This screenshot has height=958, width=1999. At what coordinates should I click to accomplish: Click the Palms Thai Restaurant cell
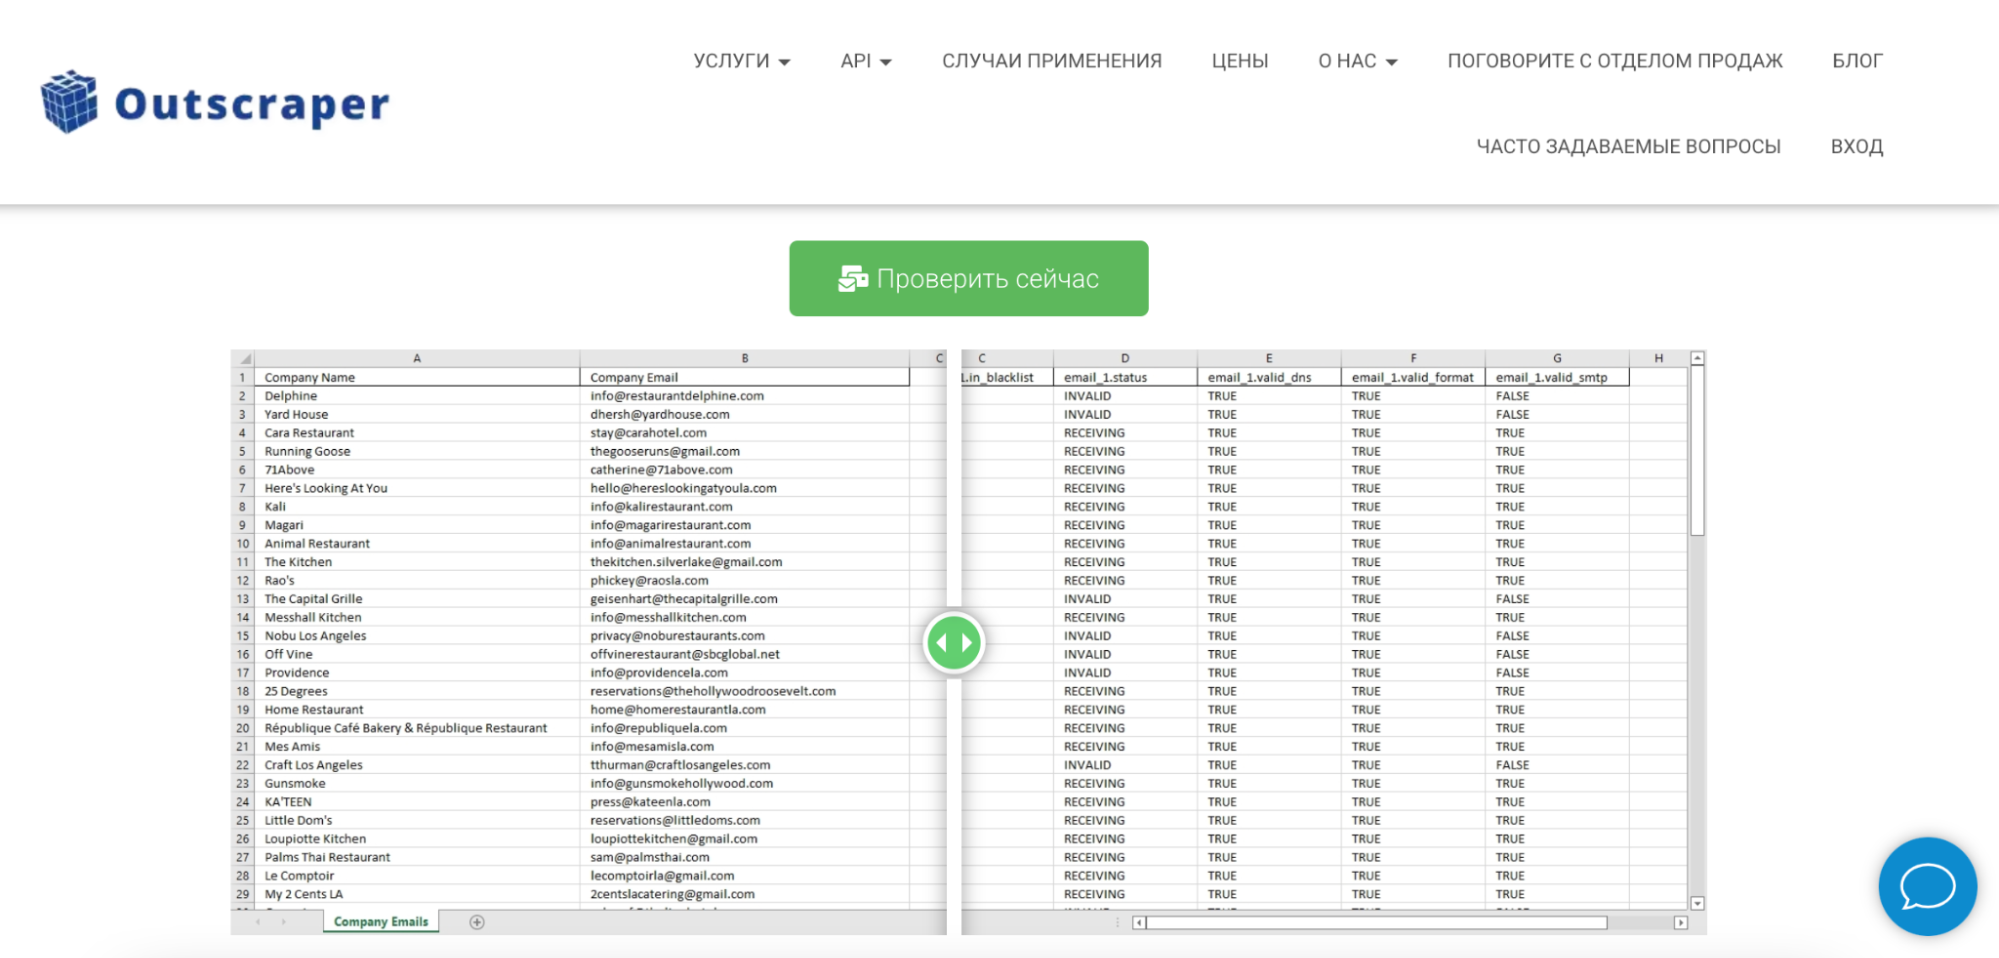417,857
